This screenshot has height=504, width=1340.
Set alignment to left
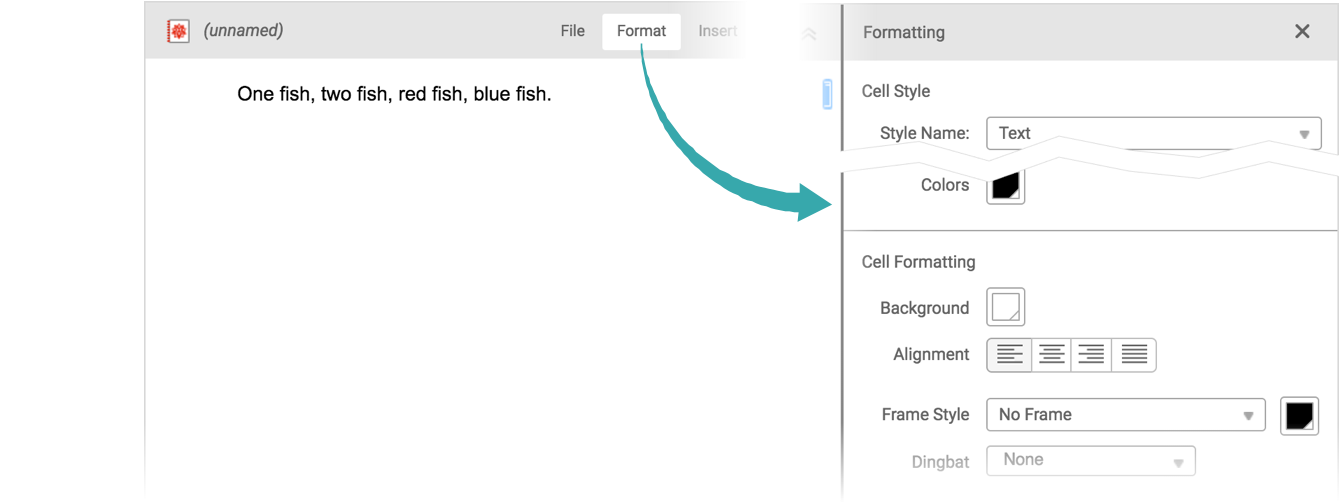coord(1009,355)
